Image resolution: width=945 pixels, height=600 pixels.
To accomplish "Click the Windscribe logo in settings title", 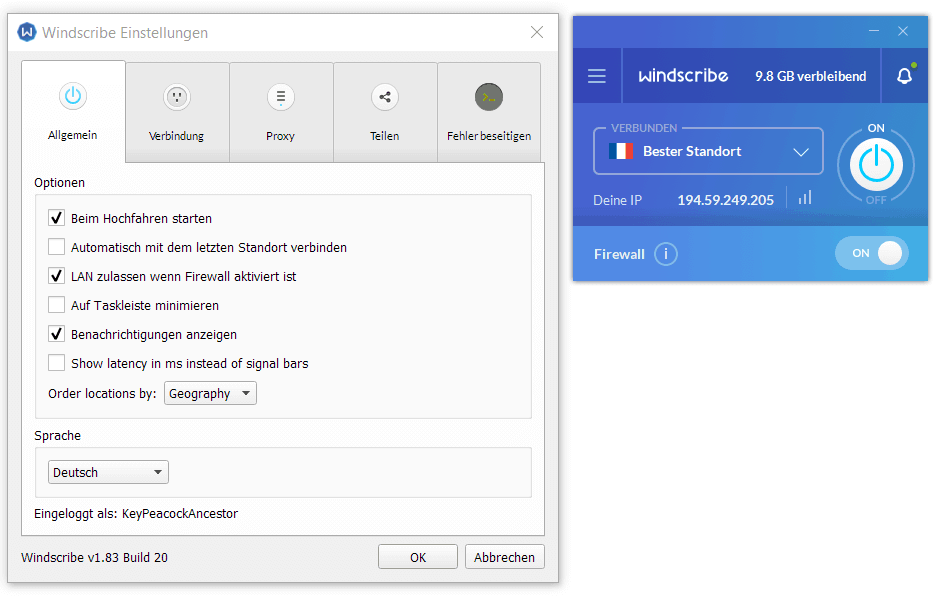I will (x=27, y=32).
